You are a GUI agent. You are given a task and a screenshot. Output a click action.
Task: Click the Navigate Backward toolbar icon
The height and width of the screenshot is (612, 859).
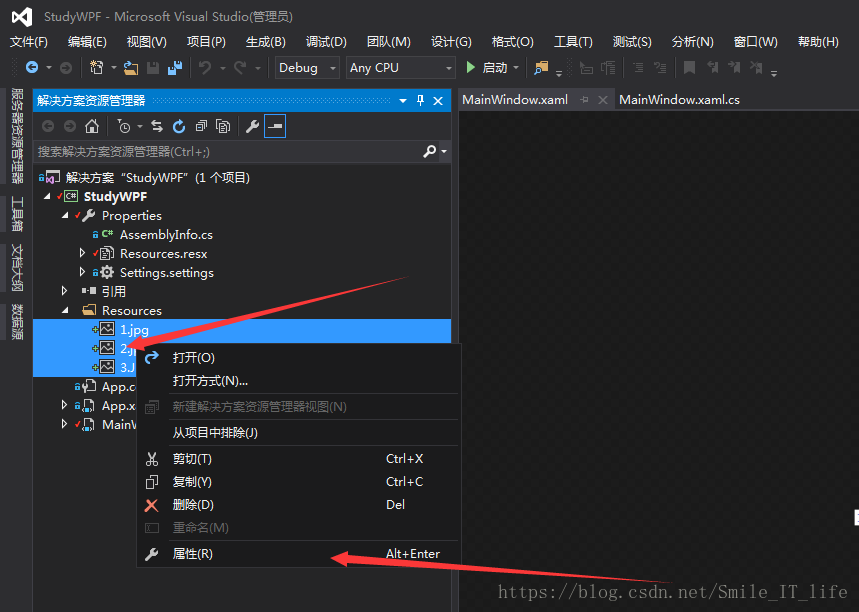tap(32, 67)
